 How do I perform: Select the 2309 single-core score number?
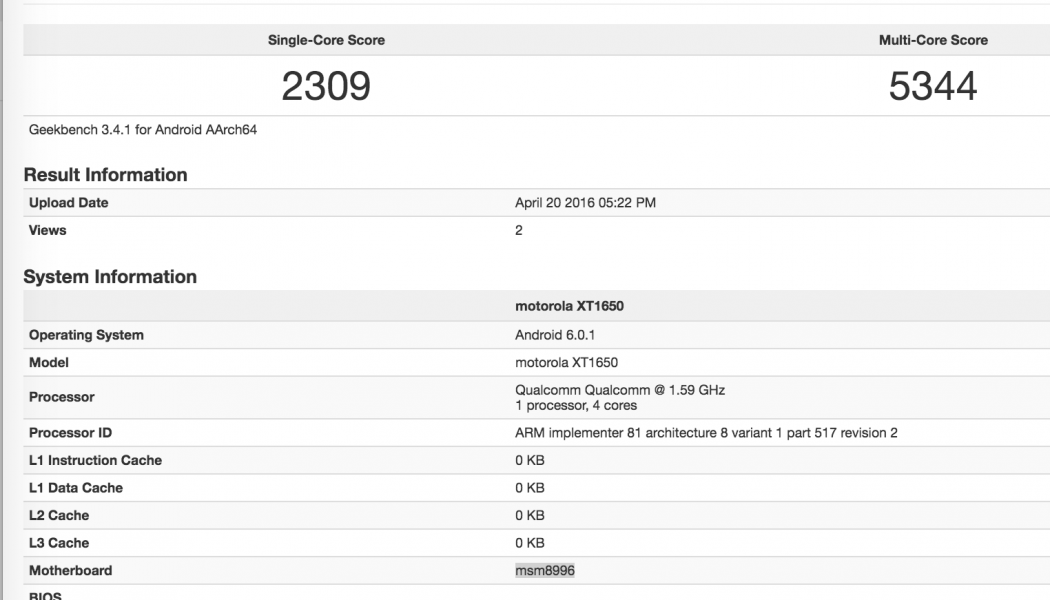(x=326, y=87)
